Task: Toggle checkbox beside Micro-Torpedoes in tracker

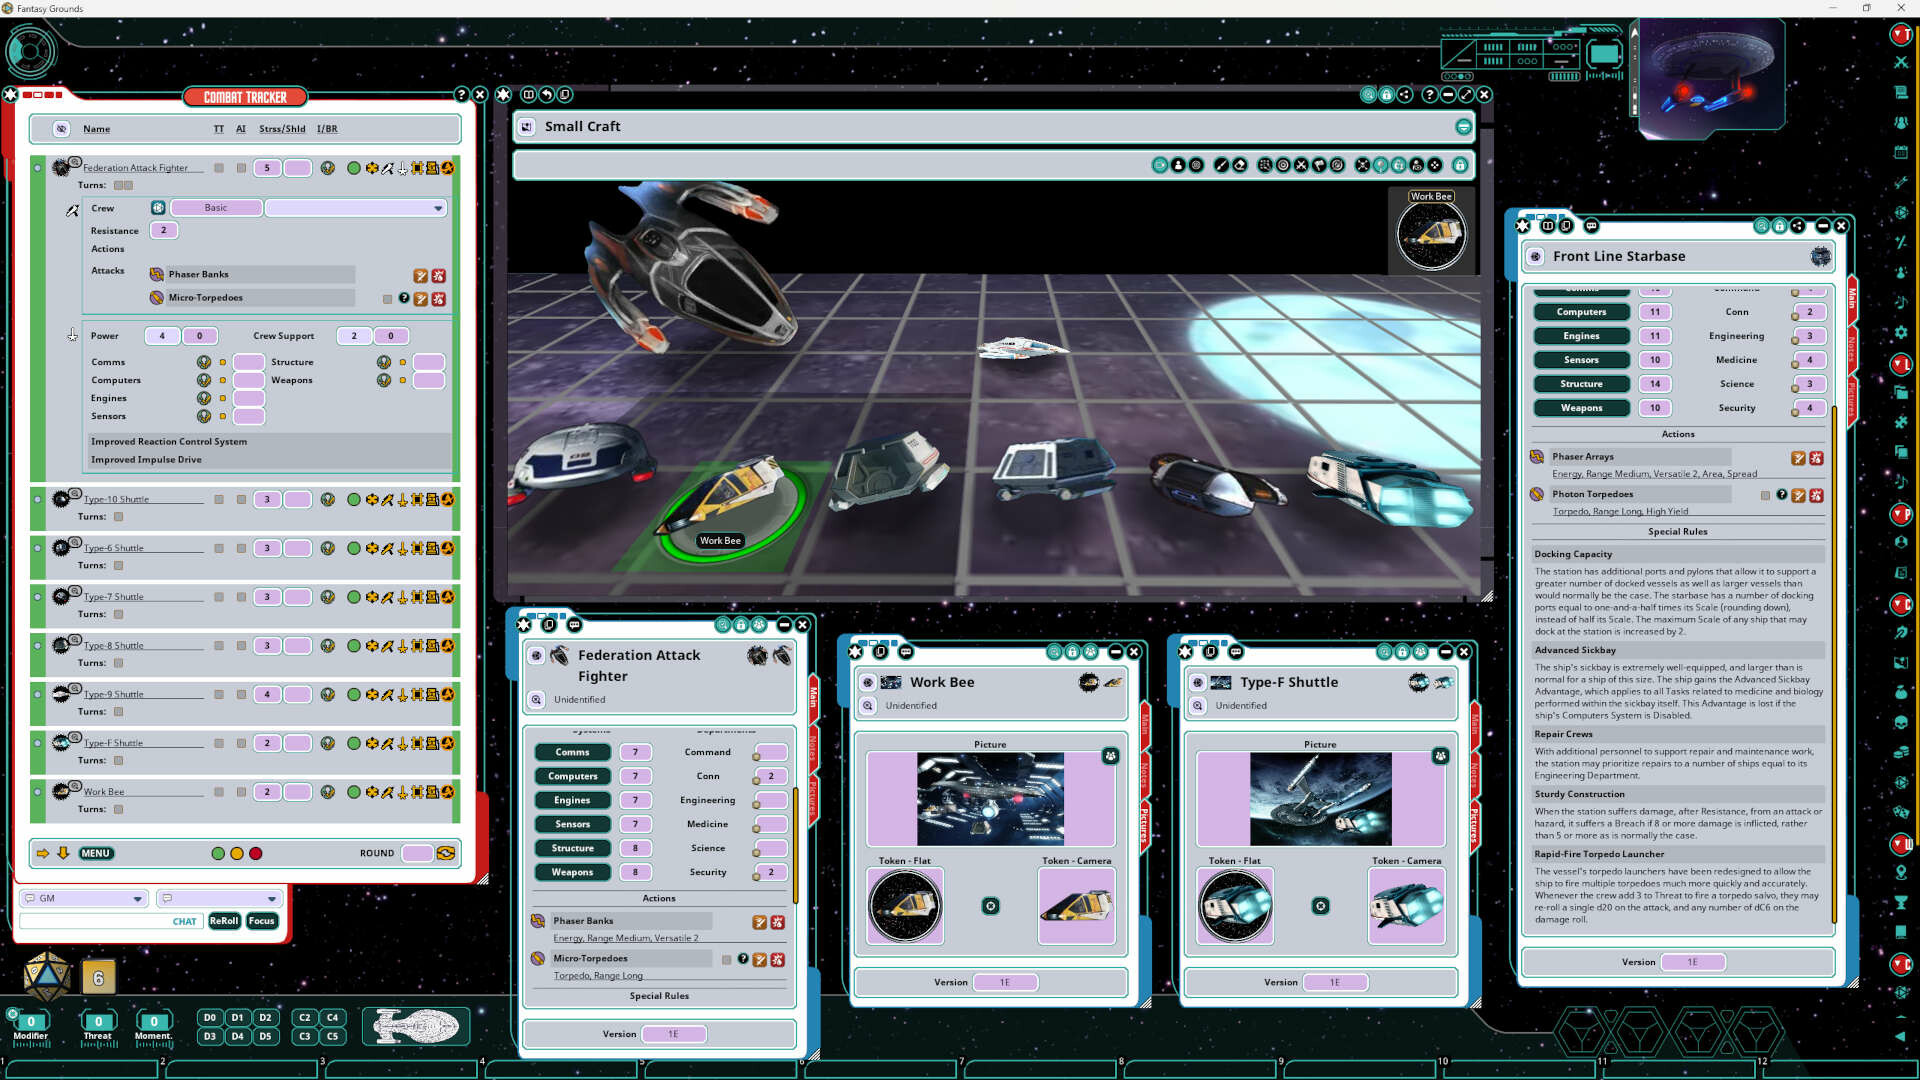Action: pyautogui.click(x=388, y=299)
